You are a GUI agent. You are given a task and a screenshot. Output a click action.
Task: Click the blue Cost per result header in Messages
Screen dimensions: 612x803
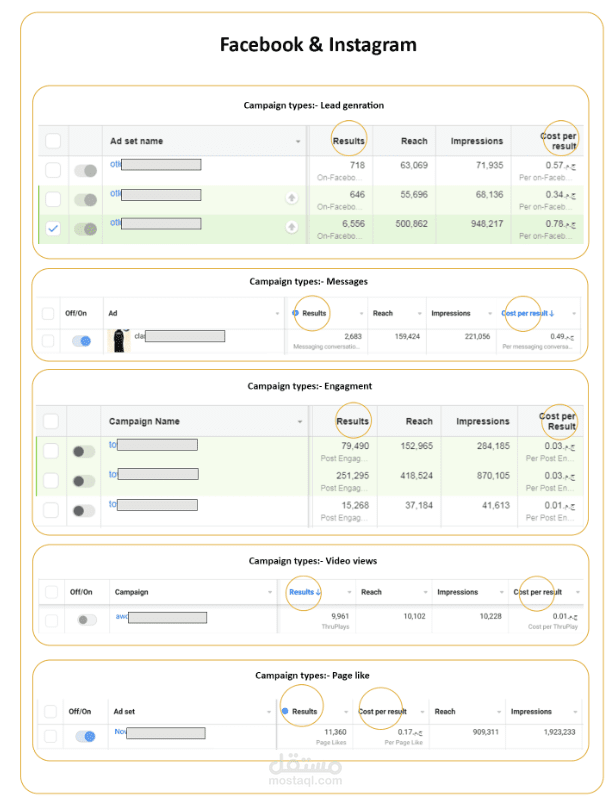(527, 313)
